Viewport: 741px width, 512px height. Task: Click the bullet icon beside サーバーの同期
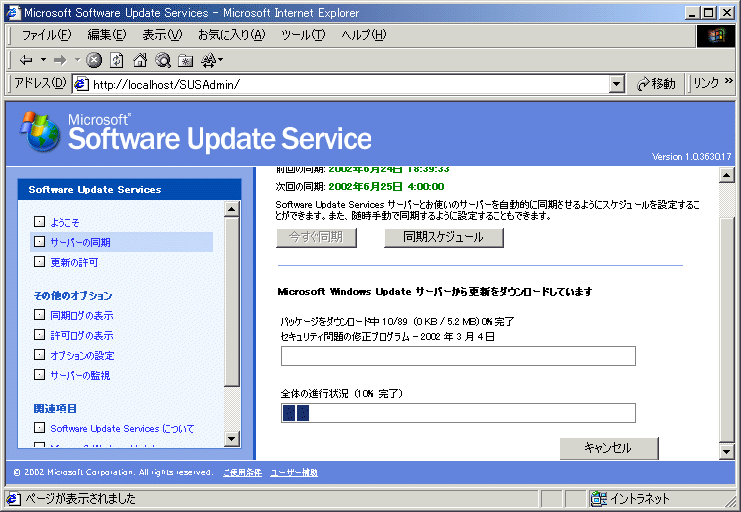tap(40, 241)
